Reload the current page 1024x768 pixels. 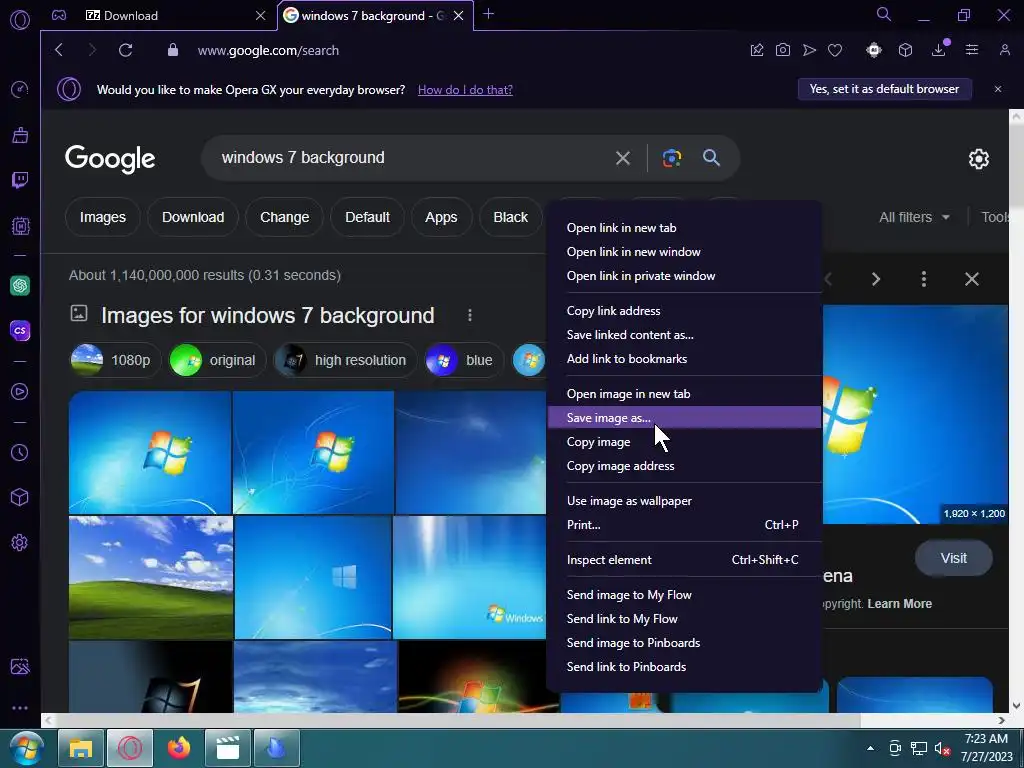pos(125,50)
